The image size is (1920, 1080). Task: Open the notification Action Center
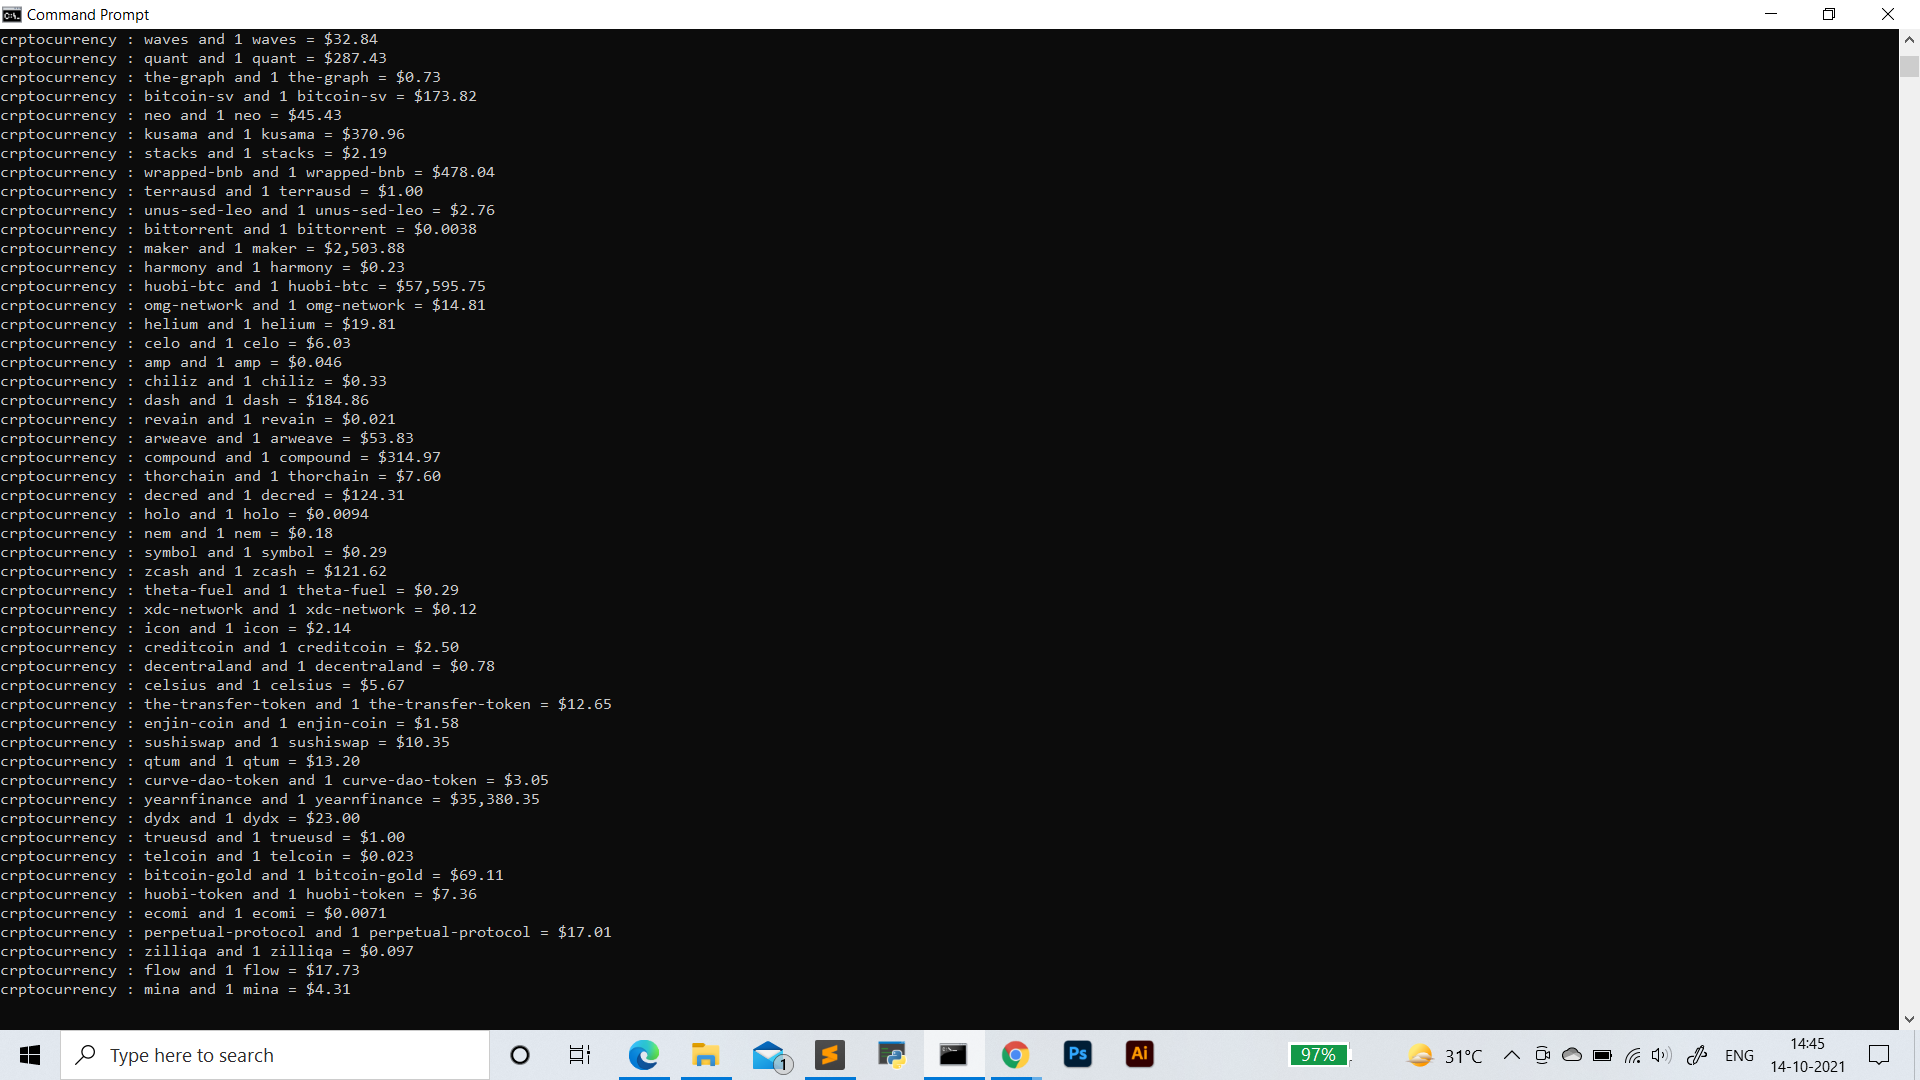point(1880,1055)
